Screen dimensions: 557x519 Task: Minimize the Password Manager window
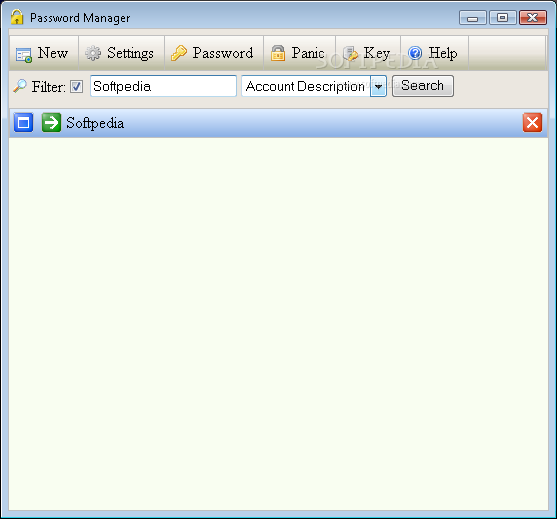pos(472,17)
